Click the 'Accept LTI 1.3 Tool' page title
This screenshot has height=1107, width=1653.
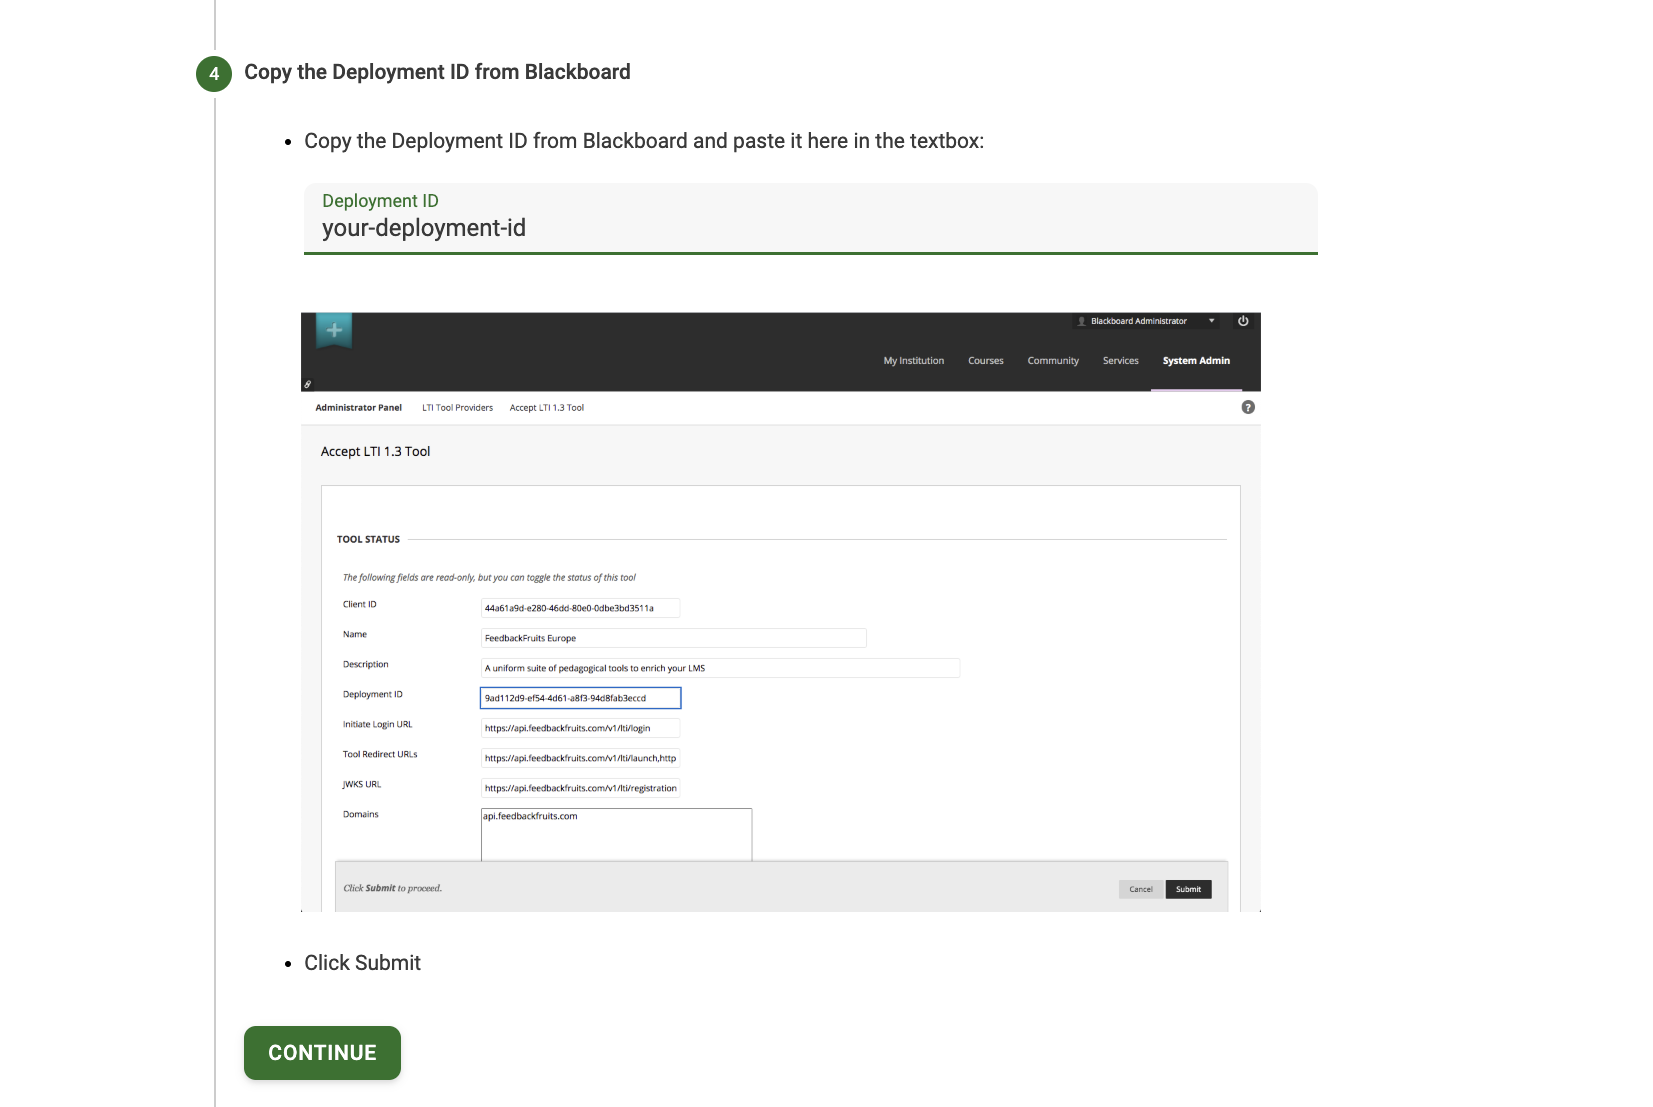375,452
